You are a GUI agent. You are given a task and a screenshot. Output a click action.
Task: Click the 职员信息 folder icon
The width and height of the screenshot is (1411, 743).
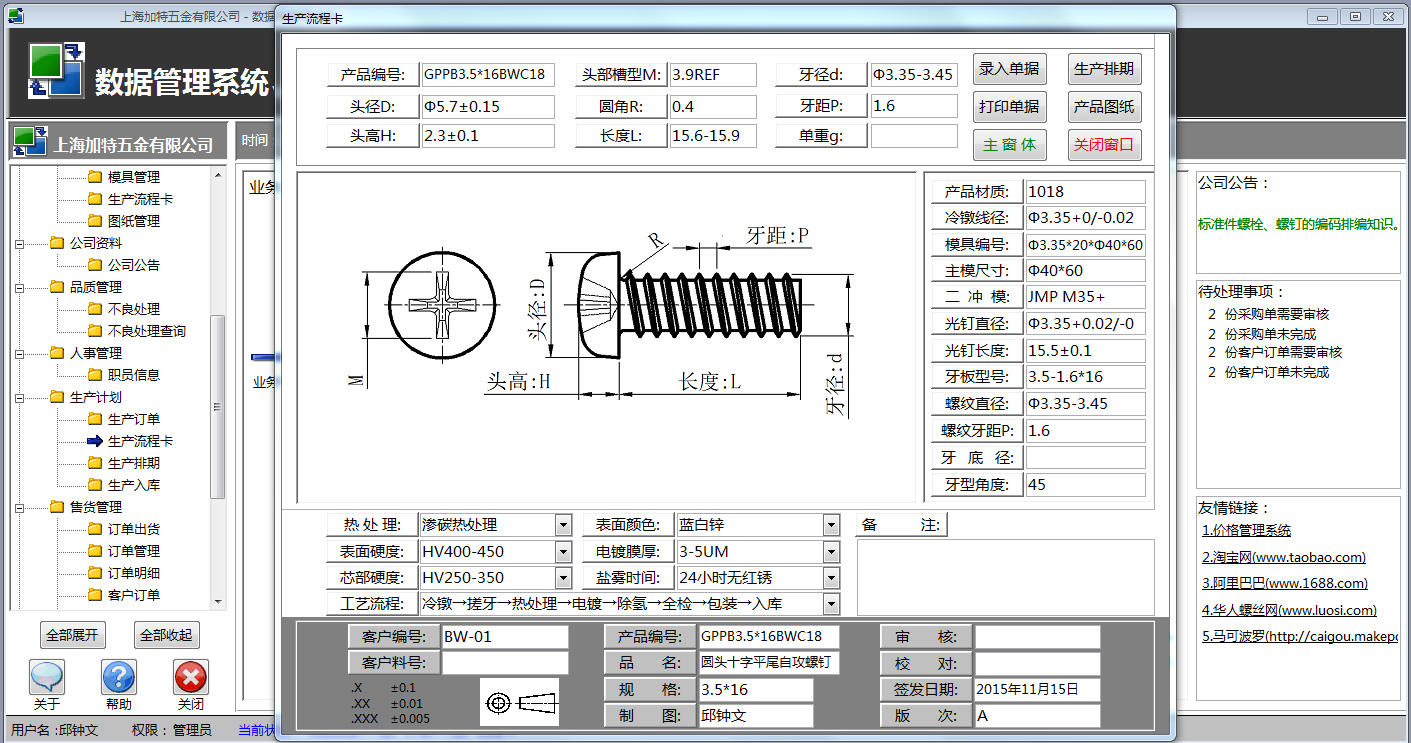click(95, 375)
